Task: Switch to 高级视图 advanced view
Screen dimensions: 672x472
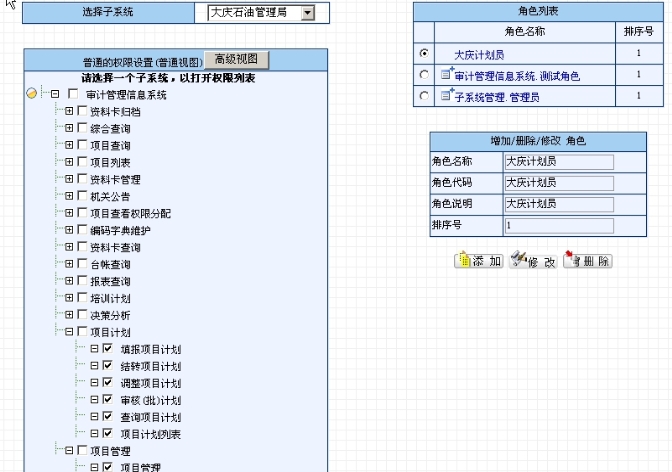Action: (x=236, y=59)
